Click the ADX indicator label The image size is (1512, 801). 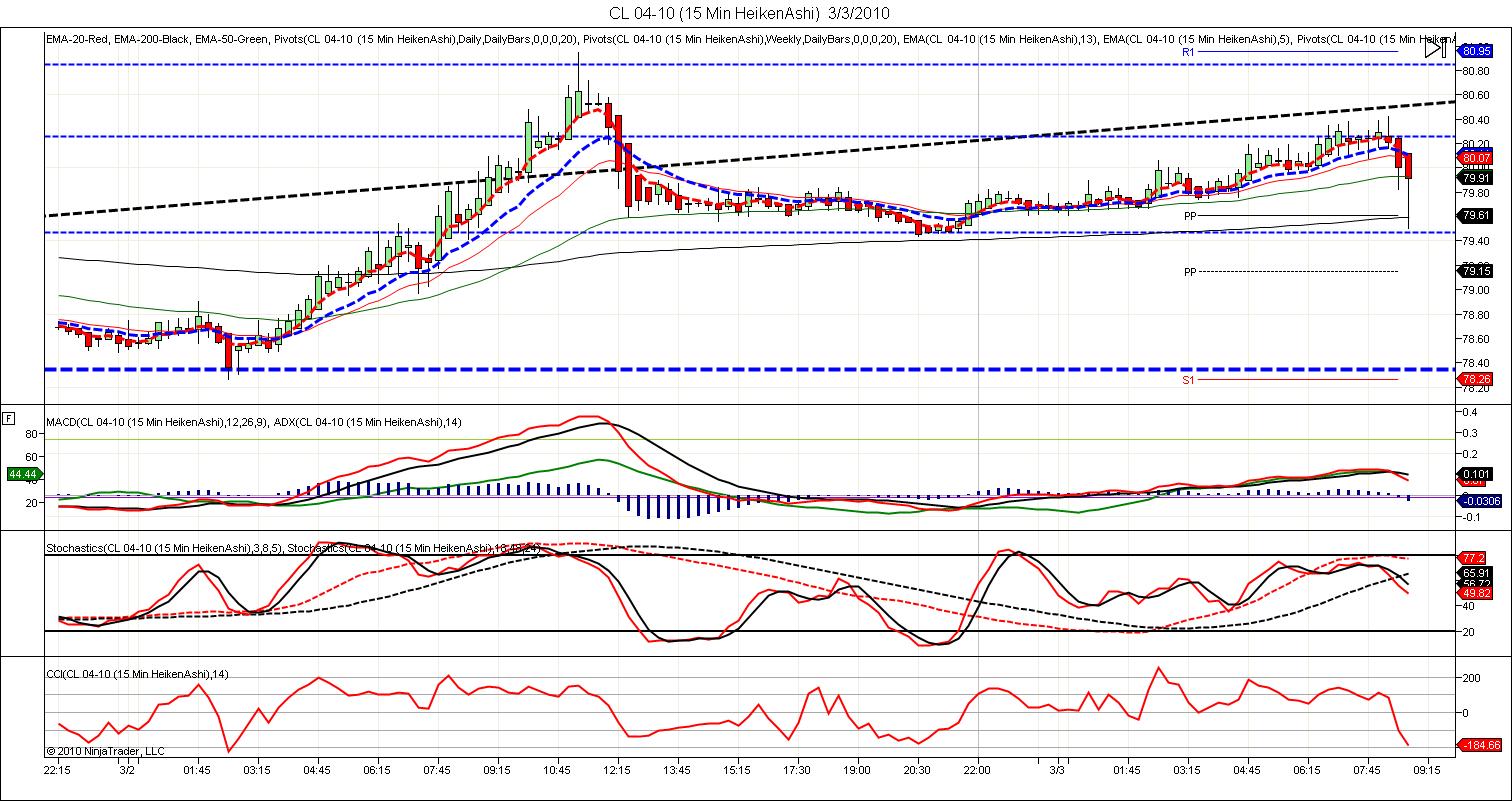[368, 422]
